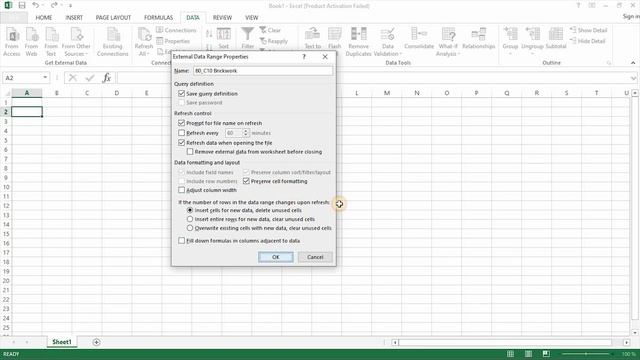Click the Name field in dialog
Screen dimensions: 640x360
click(x=263, y=71)
